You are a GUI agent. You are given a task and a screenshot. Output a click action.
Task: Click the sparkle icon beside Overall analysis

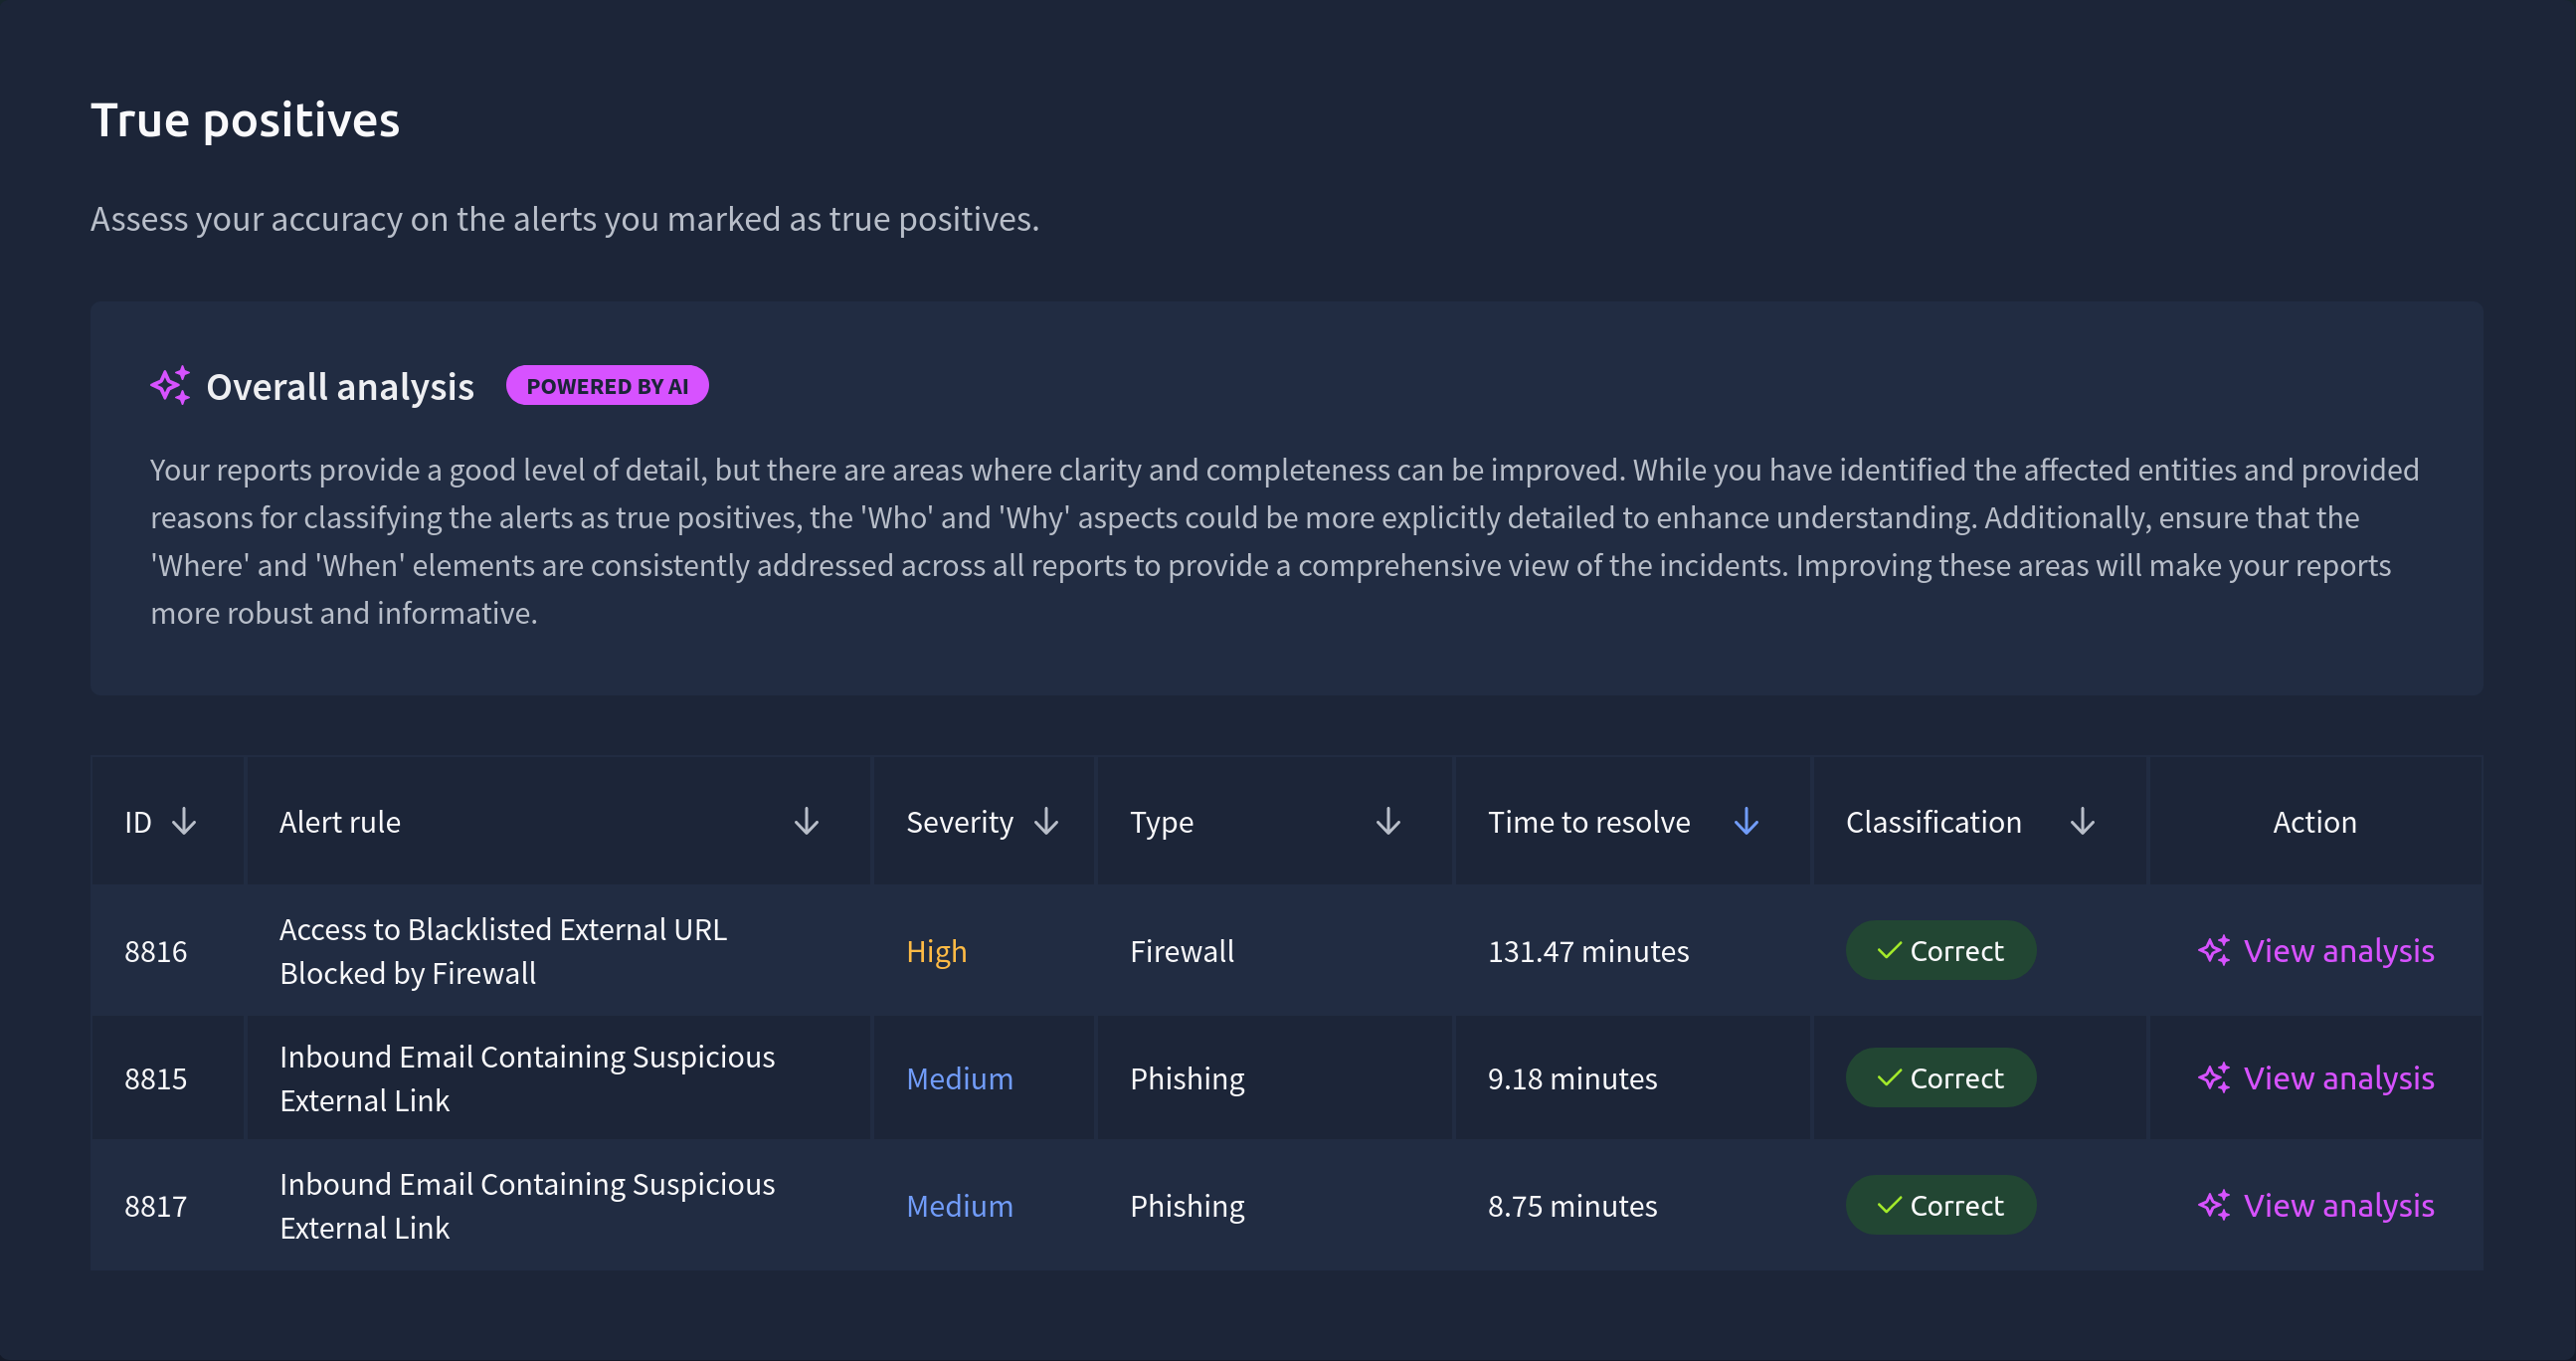click(x=170, y=386)
